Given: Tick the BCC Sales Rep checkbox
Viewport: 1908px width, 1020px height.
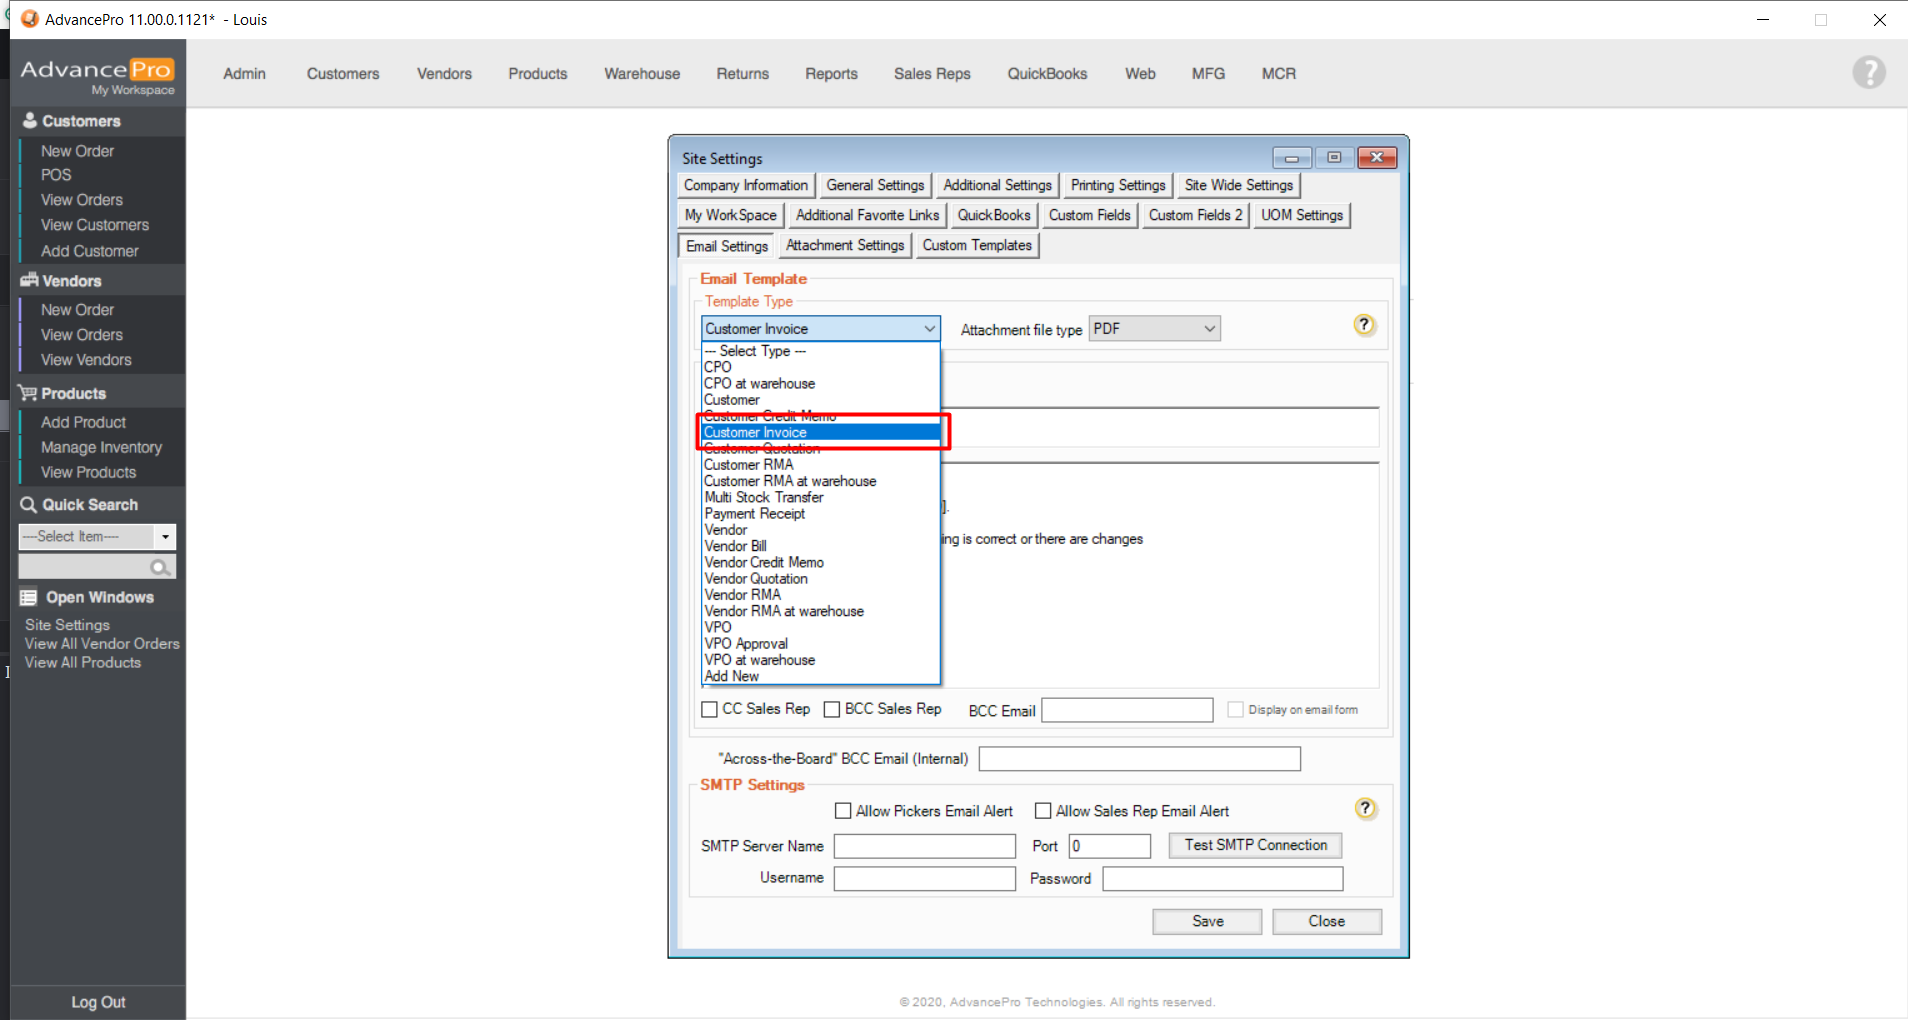Looking at the screenshot, I should click(x=832, y=709).
